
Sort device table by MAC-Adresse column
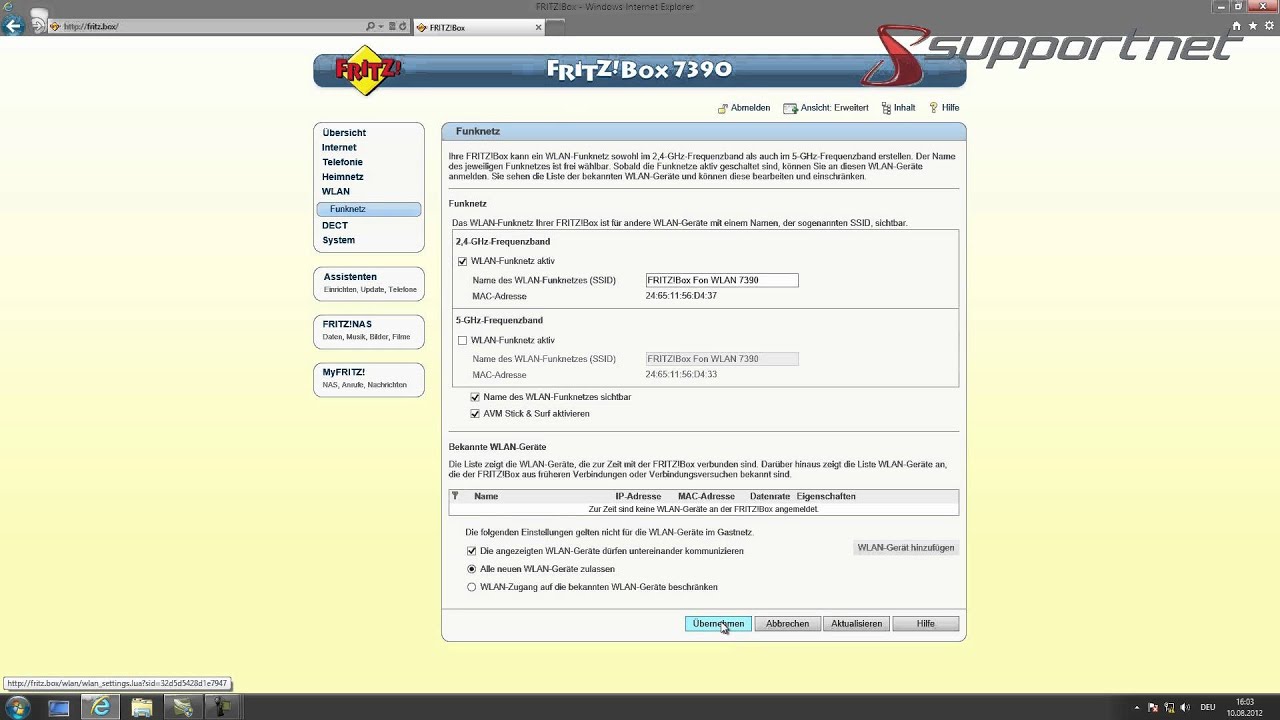click(x=706, y=496)
